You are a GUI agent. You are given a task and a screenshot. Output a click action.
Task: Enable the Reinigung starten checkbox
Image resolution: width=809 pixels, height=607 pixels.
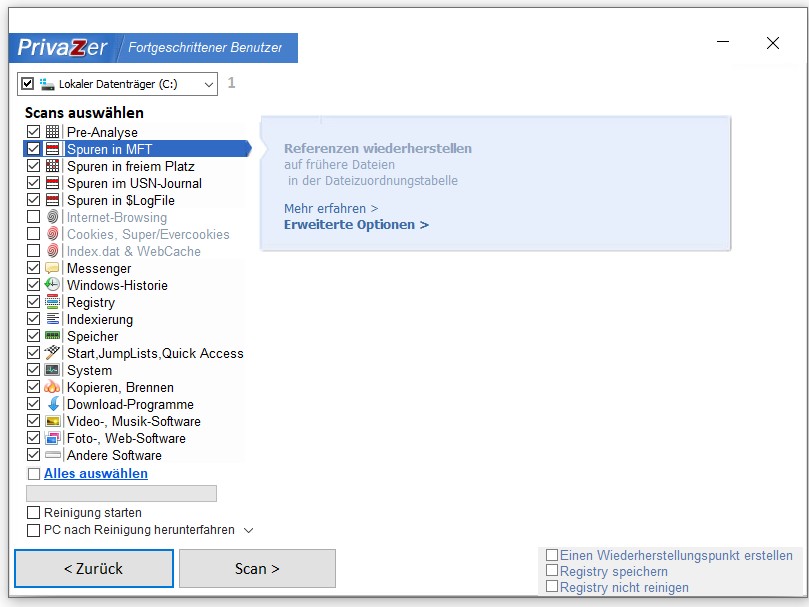pos(34,513)
